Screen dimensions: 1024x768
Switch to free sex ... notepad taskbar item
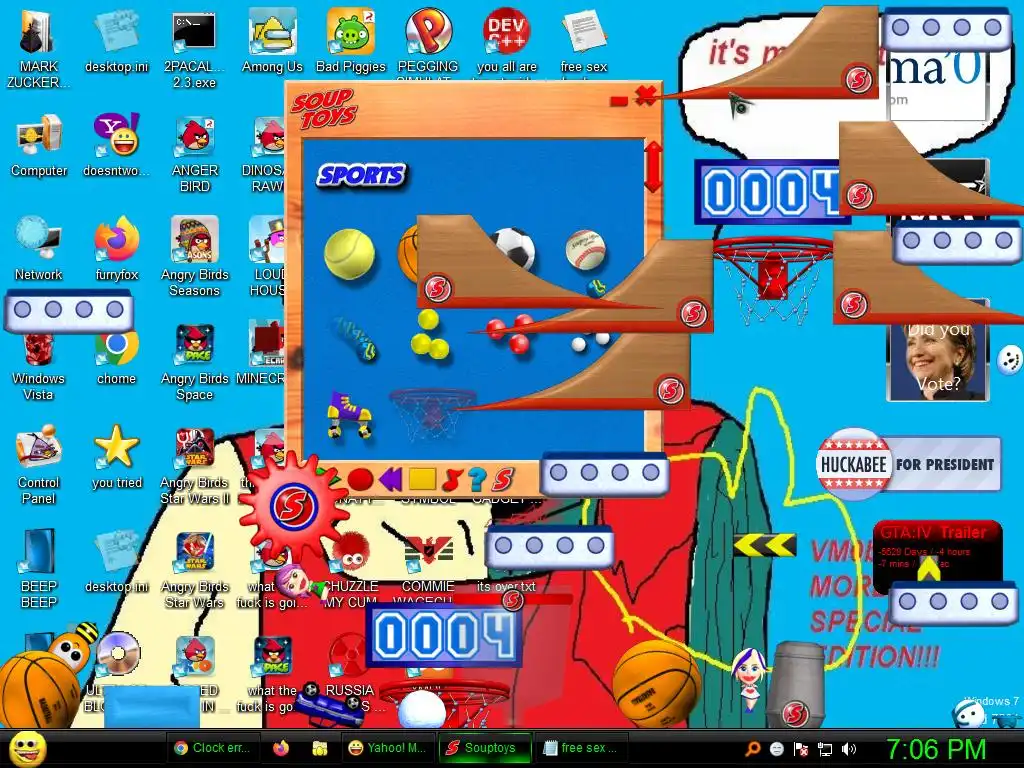(580, 748)
